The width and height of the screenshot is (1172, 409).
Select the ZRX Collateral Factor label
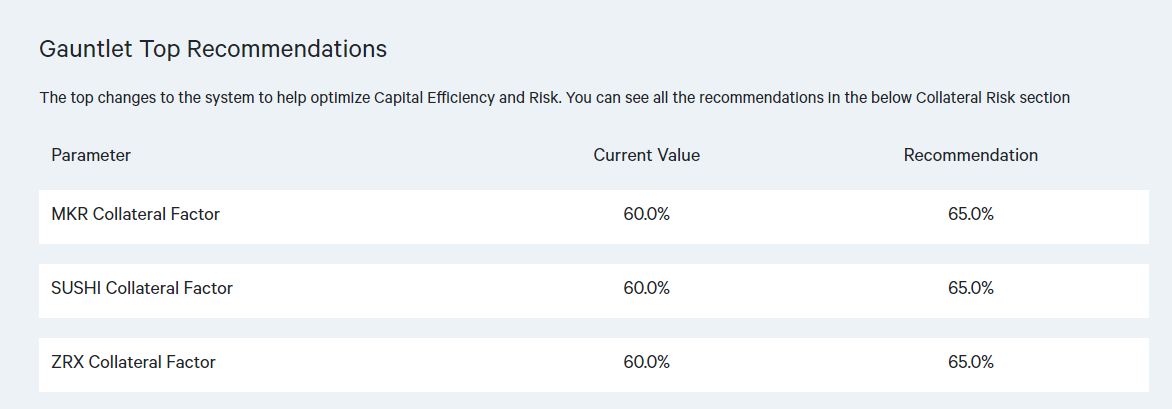coord(133,362)
